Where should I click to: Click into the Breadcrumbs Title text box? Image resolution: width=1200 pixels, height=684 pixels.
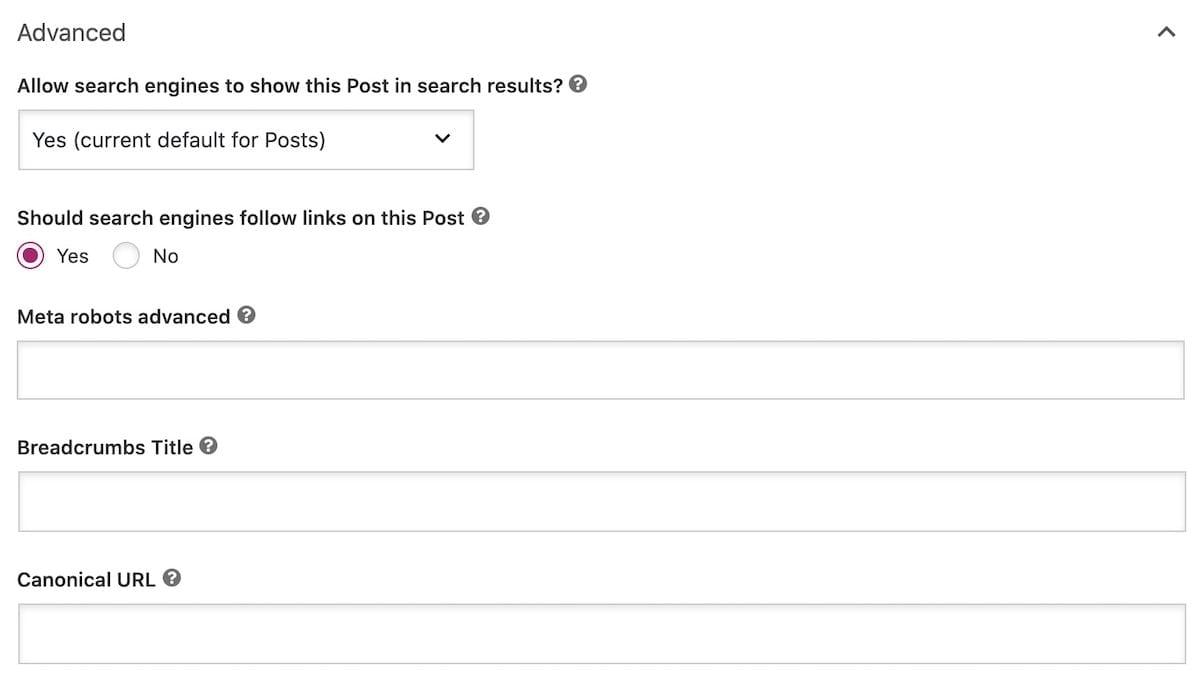(x=600, y=501)
